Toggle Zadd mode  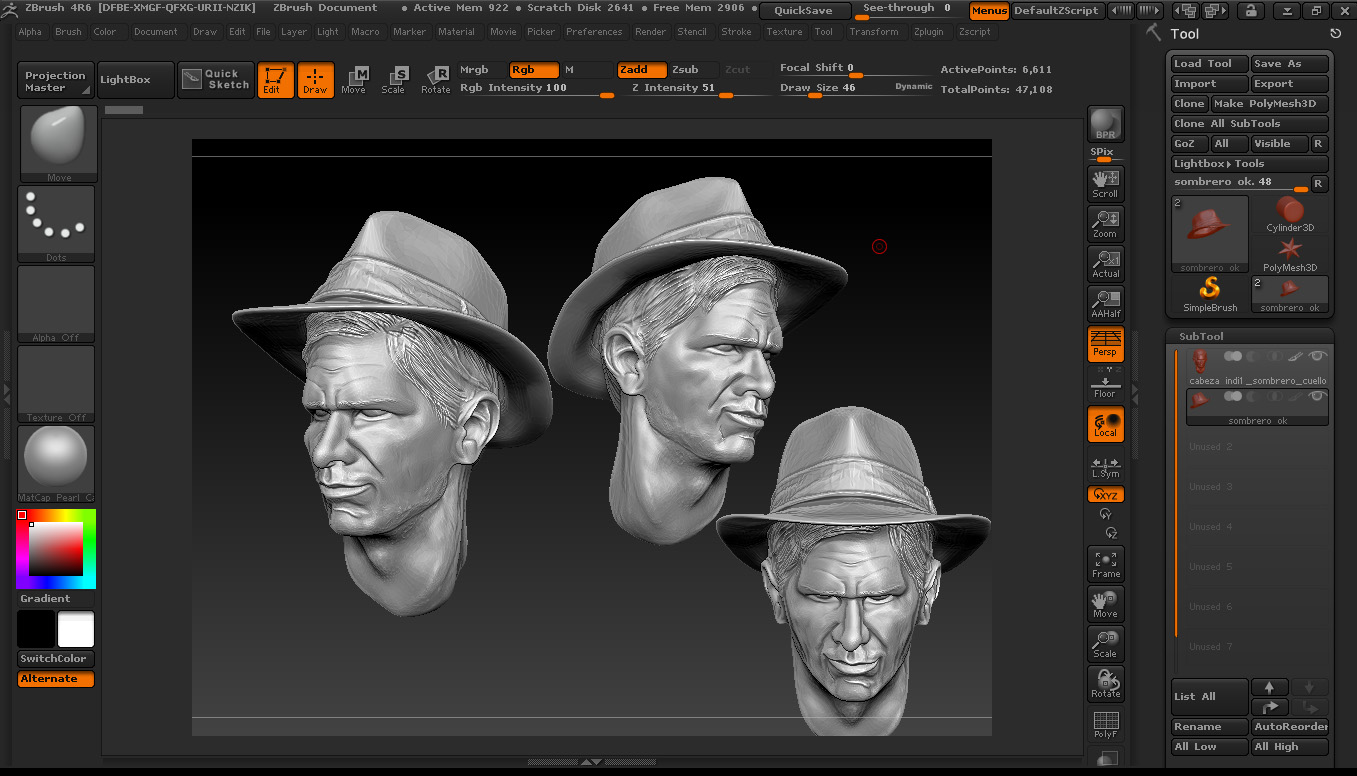coord(642,70)
